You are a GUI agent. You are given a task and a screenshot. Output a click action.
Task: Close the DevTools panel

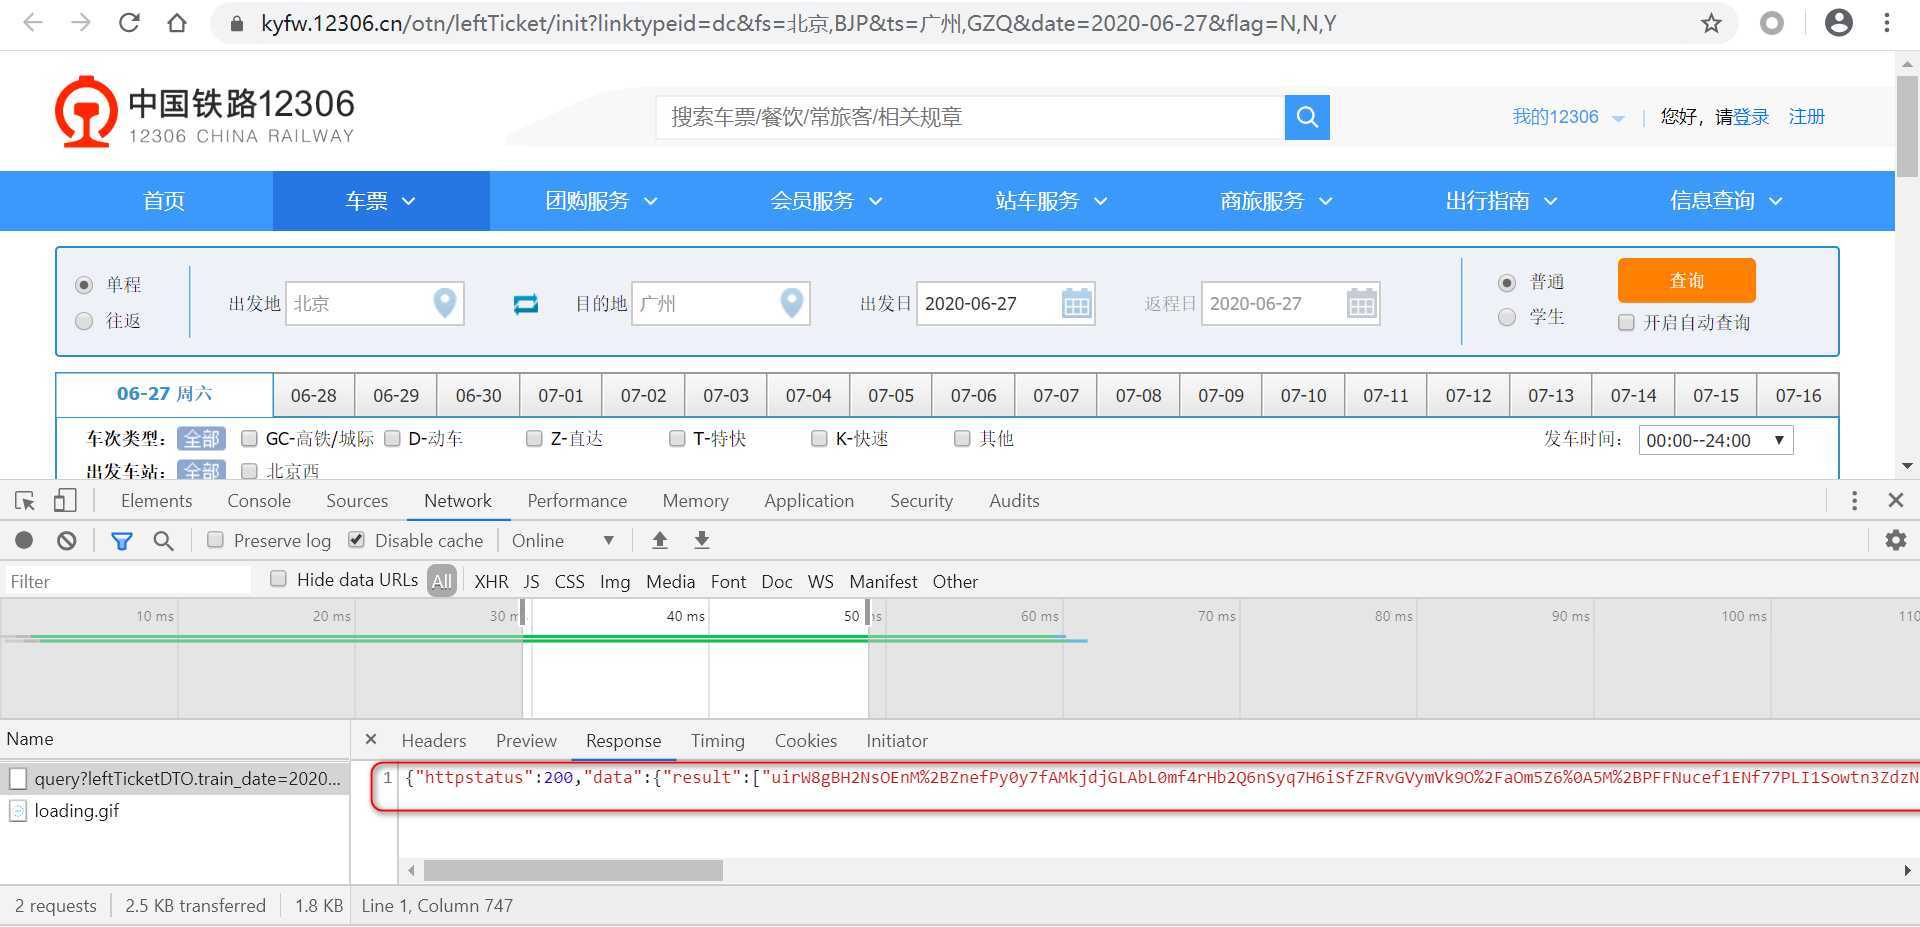(x=1895, y=500)
